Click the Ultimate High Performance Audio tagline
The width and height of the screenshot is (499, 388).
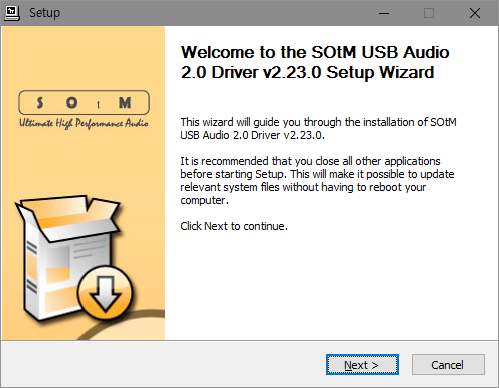84,123
